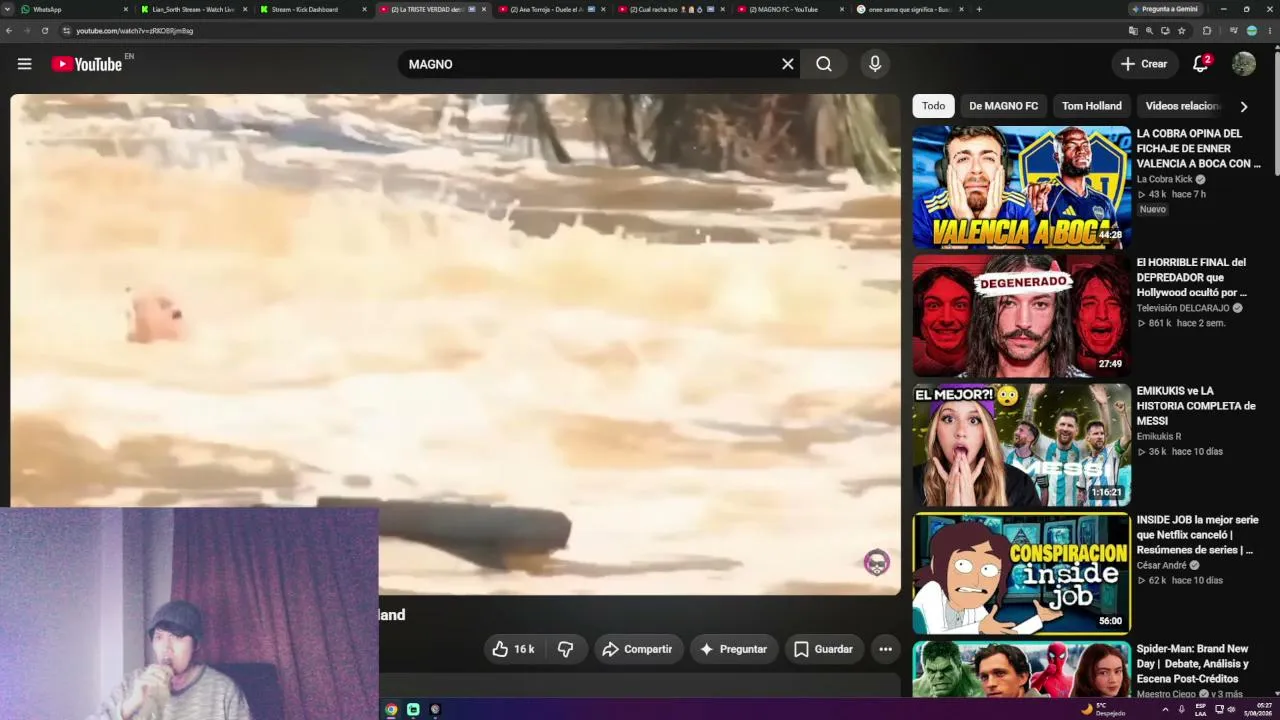The width and height of the screenshot is (1280, 720).
Task: Close the Stream - Kick Dashboard tab
Action: pos(364,9)
